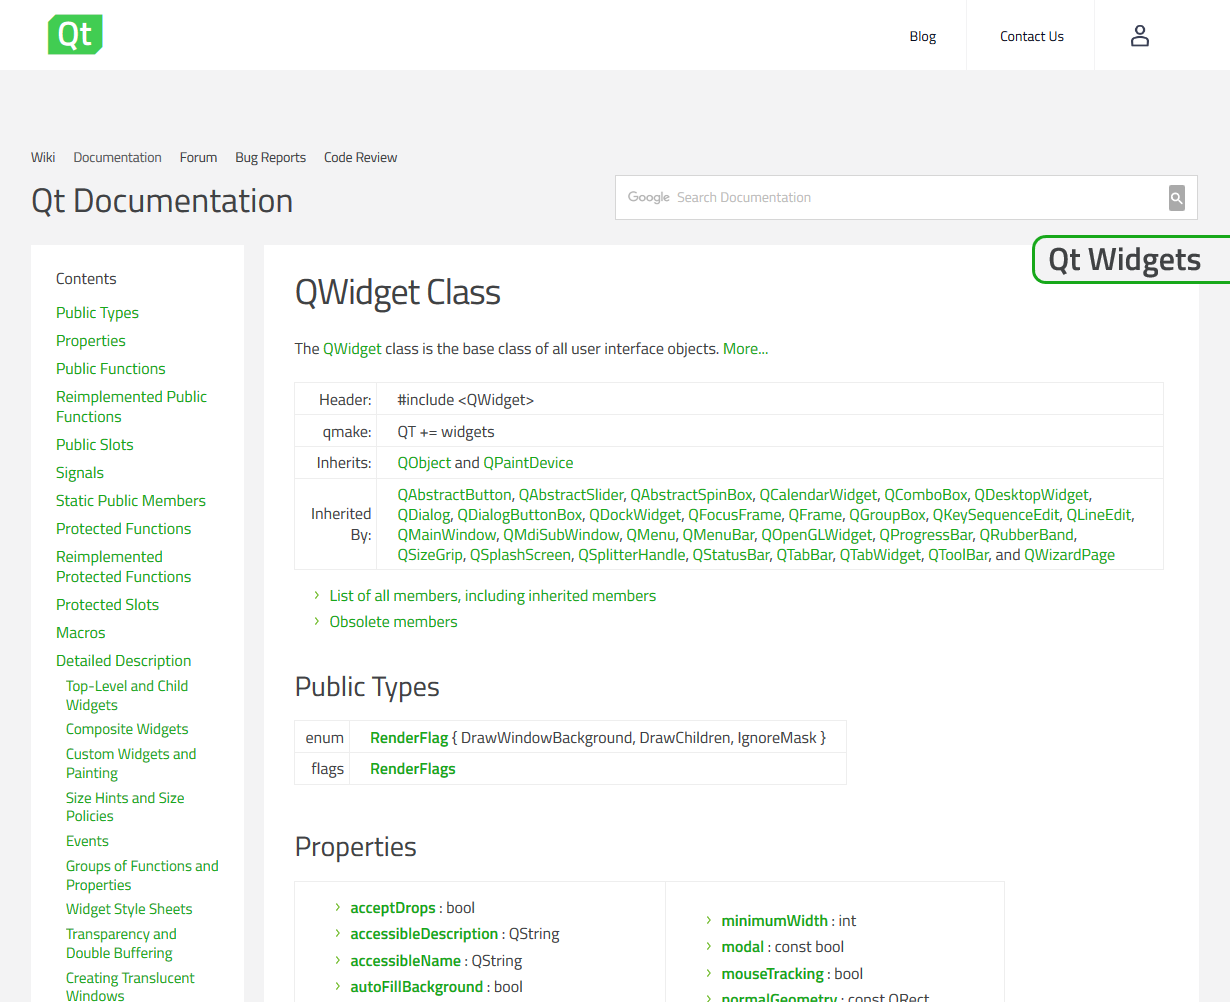The height and width of the screenshot is (1002, 1230).
Task: Click the Search Documentation input field
Action: (x=900, y=197)
